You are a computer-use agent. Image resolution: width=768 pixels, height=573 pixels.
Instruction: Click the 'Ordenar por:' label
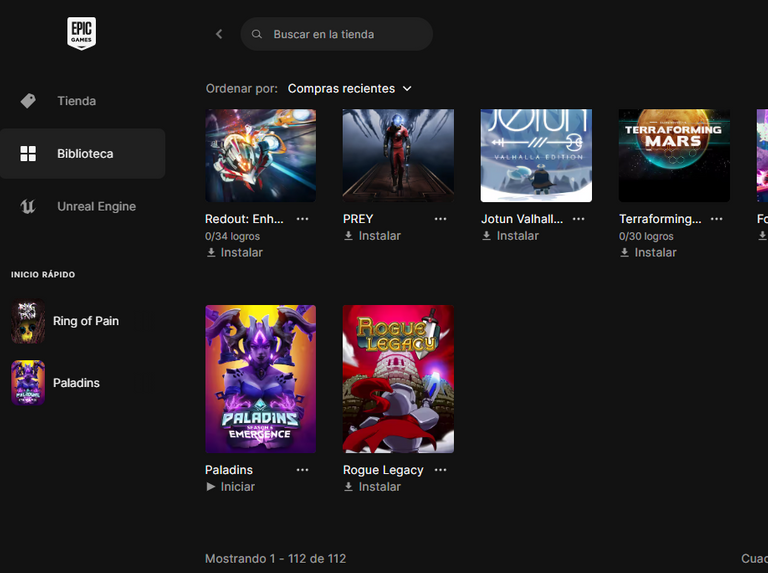(x=242, y=89)
